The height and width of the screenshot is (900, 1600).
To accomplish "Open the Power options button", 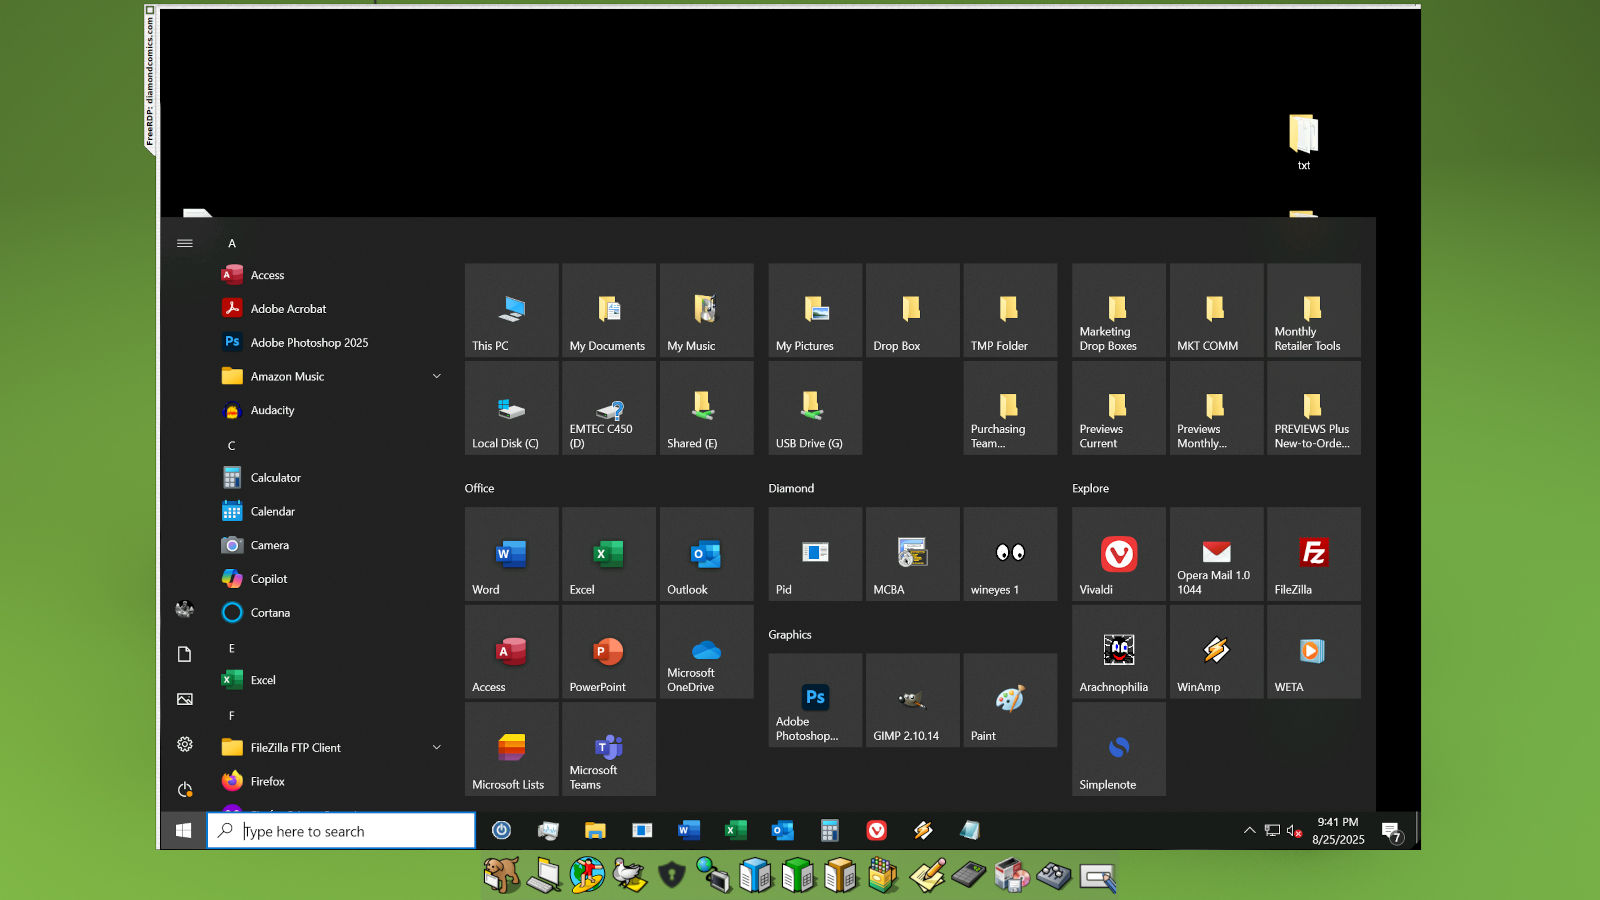I will point(185,790).
